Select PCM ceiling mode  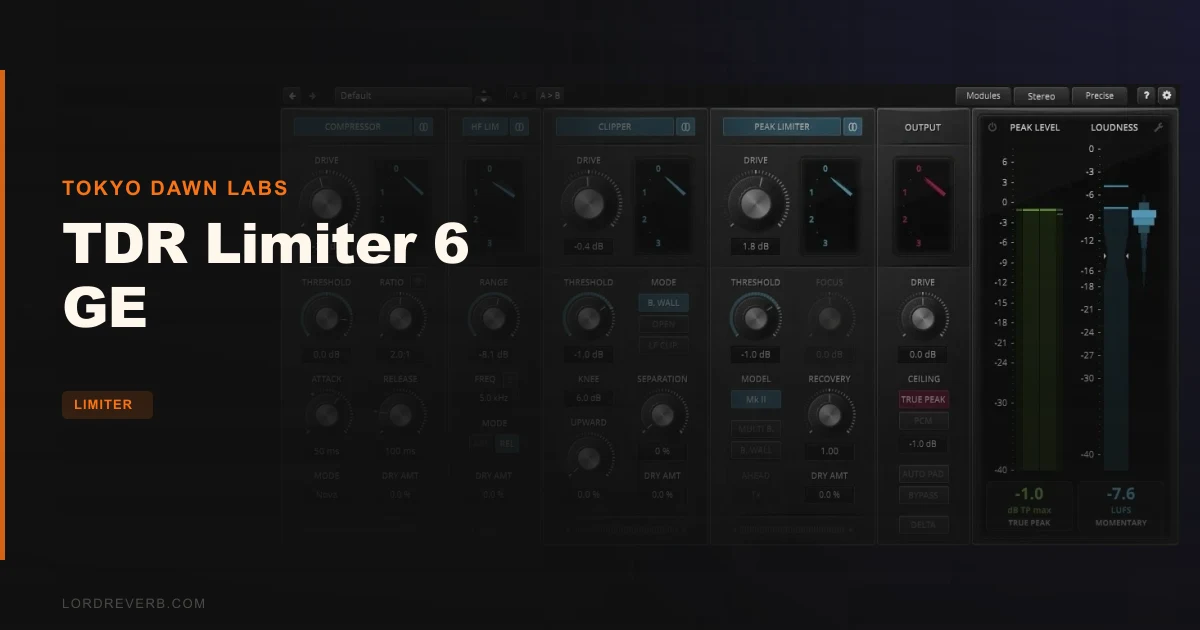[x=923, y=421]
